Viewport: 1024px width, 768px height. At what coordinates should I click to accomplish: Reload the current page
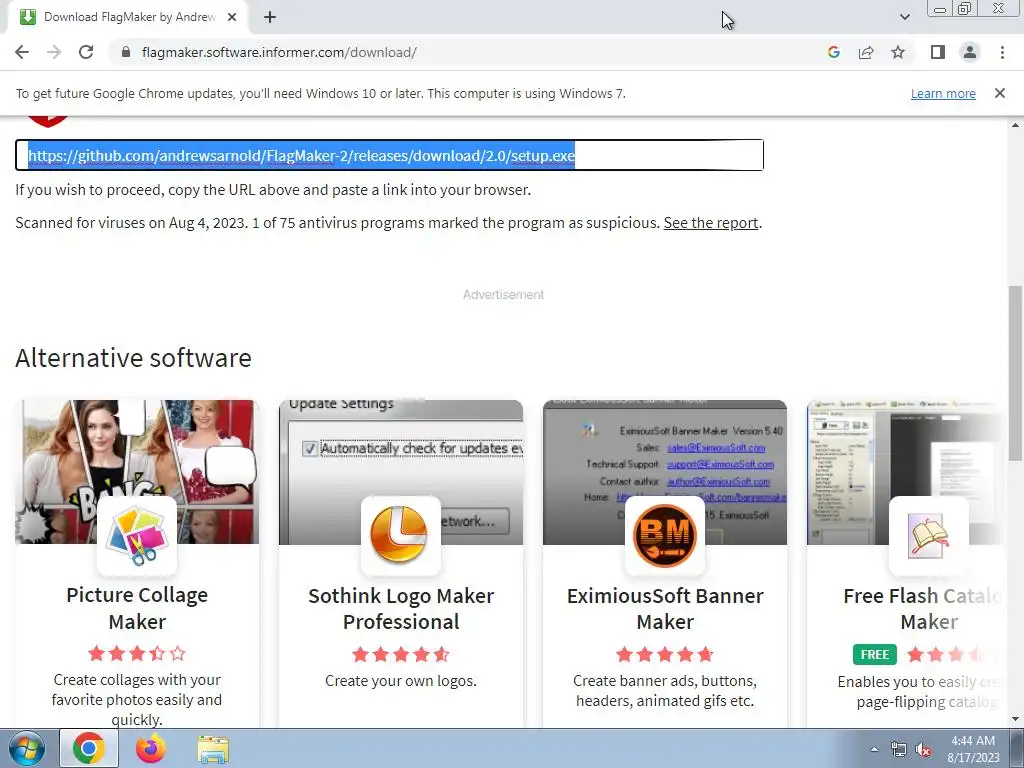click(x=86, y=52)
